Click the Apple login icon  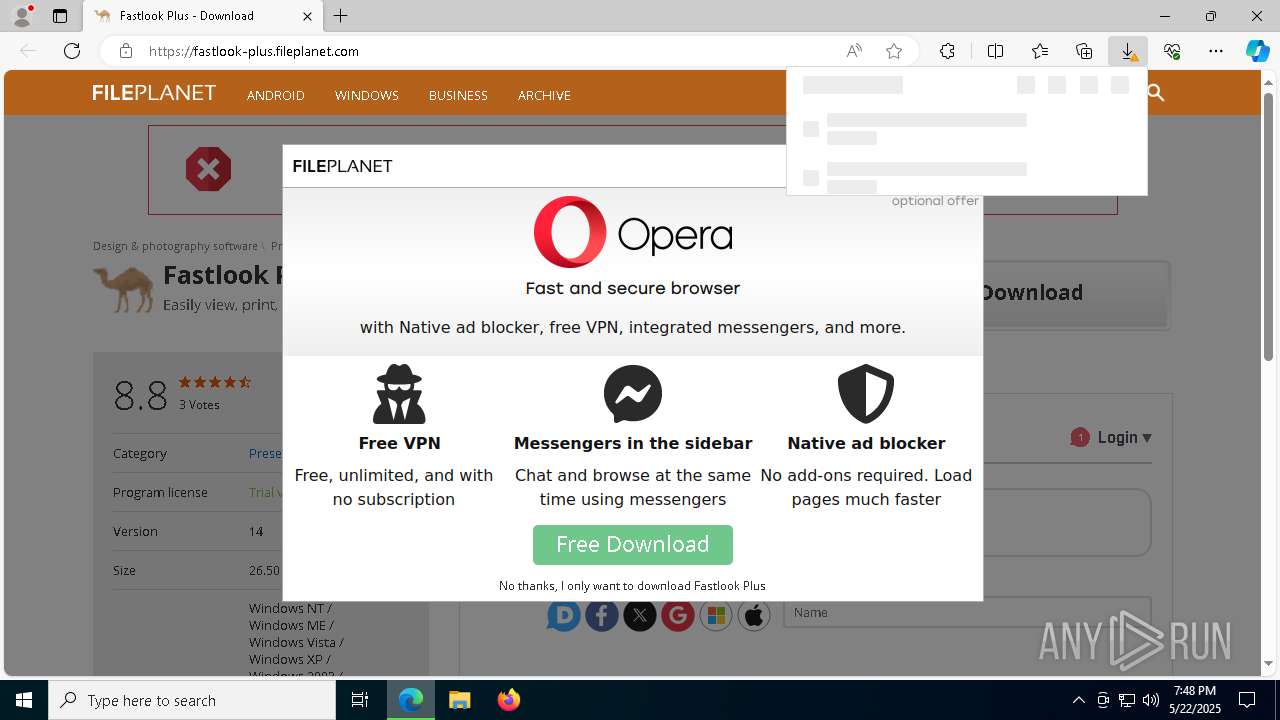(754, 615)
